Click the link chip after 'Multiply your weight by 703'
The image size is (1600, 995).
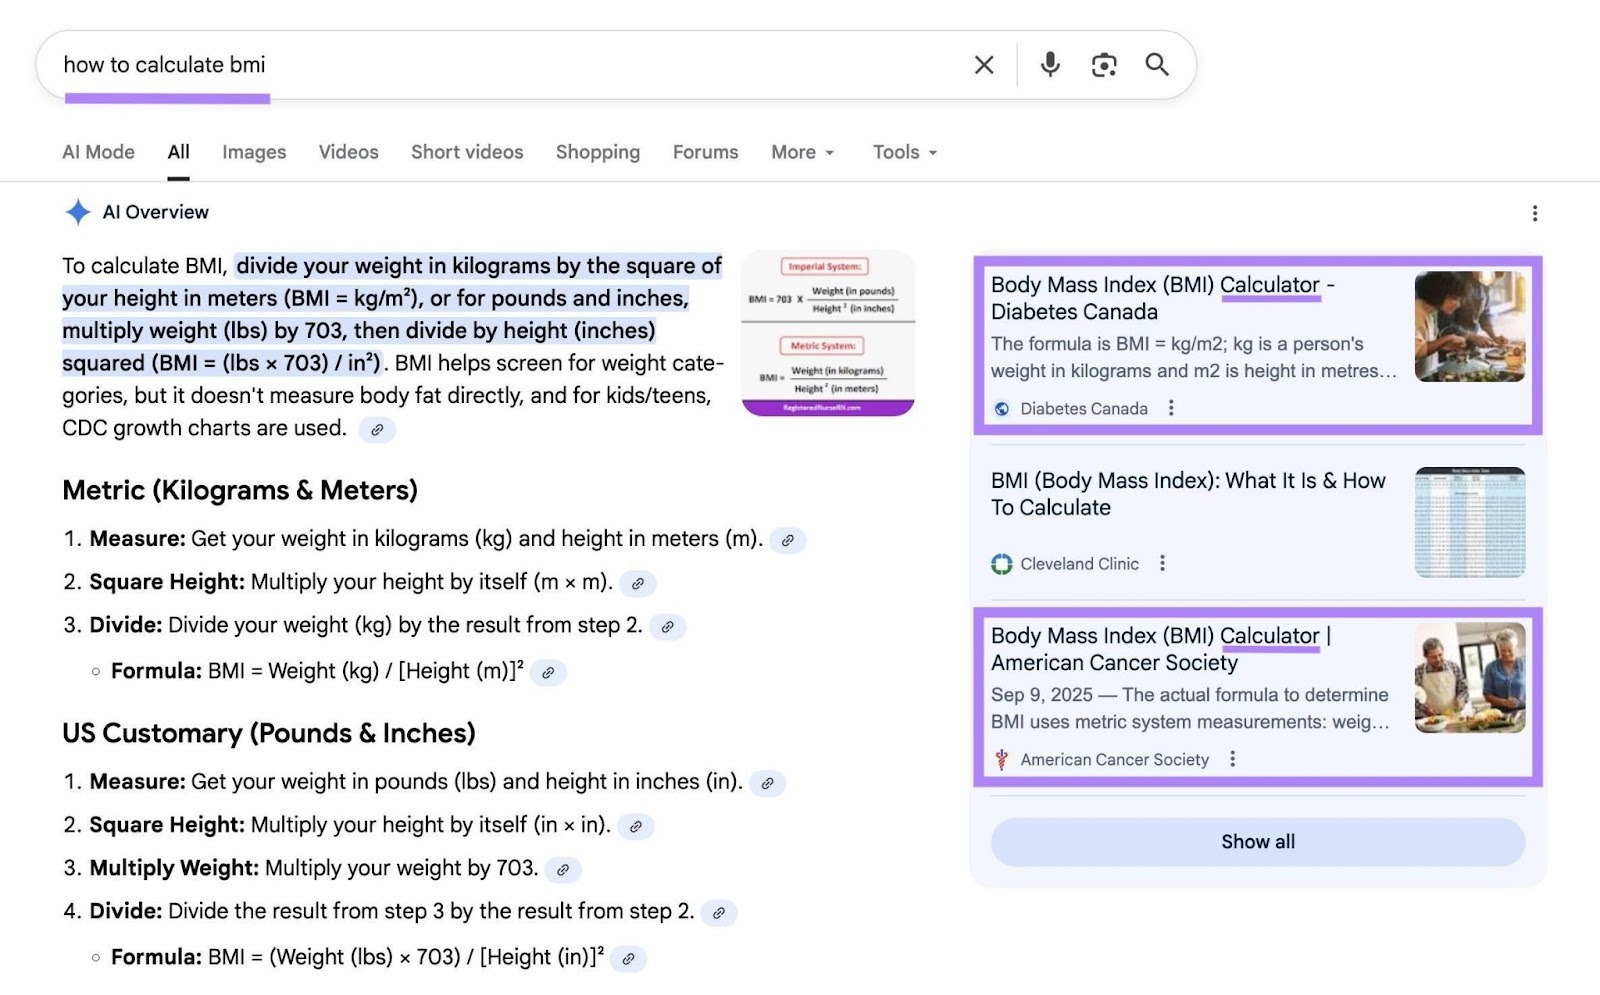[564, 870]
